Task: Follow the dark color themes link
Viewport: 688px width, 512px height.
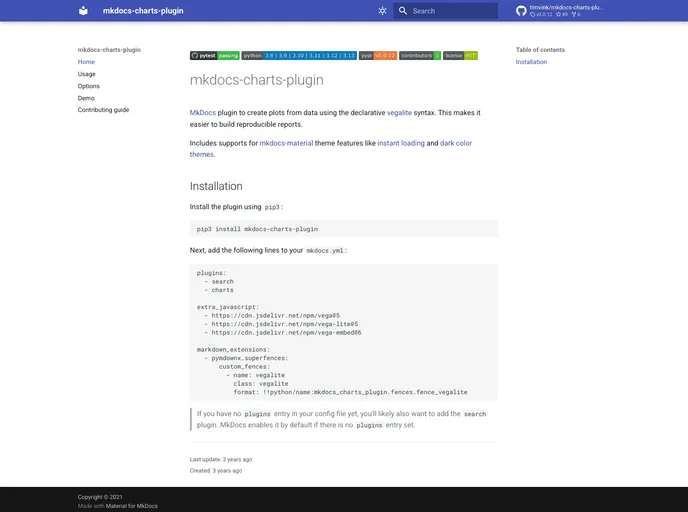Action: pyautogui.click(x=456, y=143)
